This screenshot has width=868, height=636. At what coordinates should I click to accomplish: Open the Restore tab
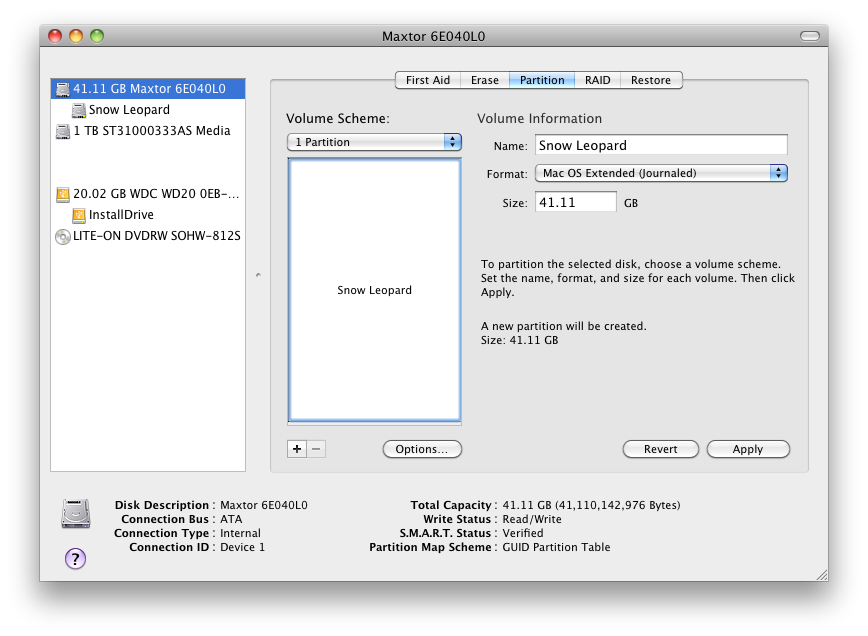651,80
